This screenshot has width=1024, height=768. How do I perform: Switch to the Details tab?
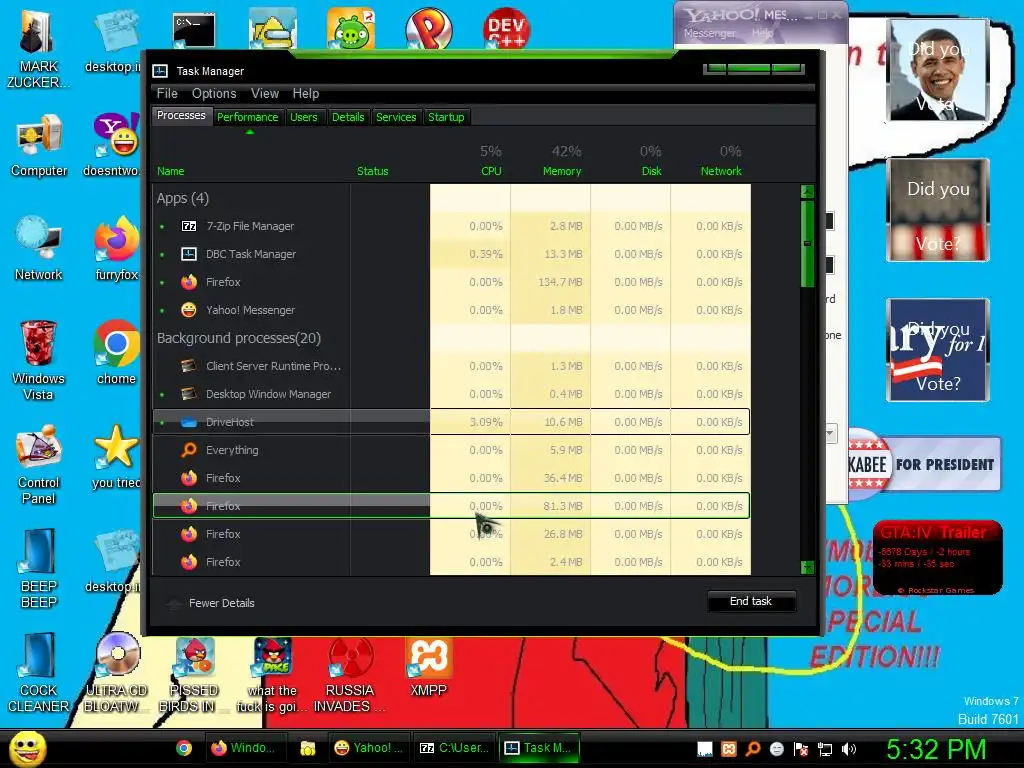tap(348, 117)
